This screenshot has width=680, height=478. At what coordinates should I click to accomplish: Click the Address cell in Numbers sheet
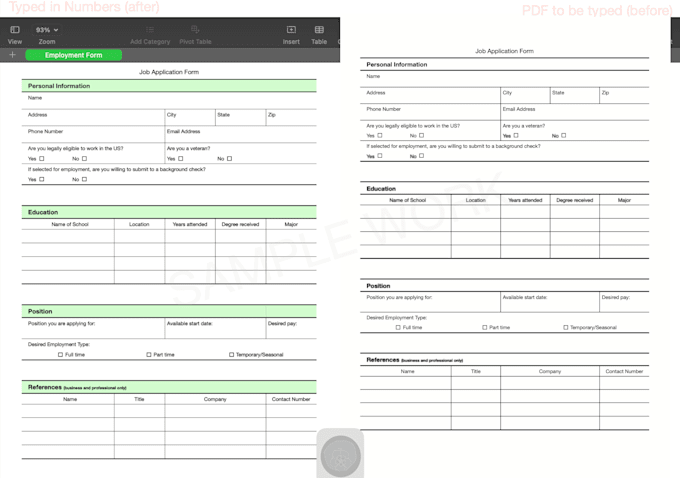click(x=93, y=118)
